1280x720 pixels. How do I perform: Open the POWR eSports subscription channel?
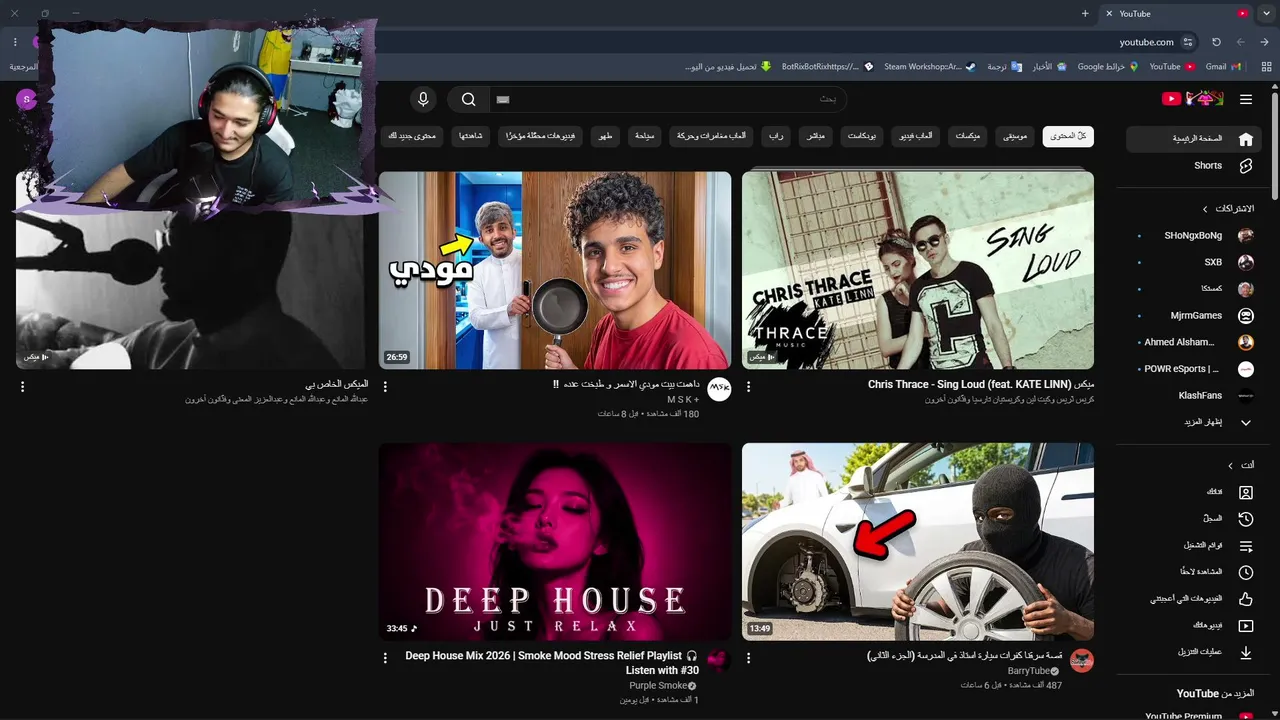[x=1194, y=369]
